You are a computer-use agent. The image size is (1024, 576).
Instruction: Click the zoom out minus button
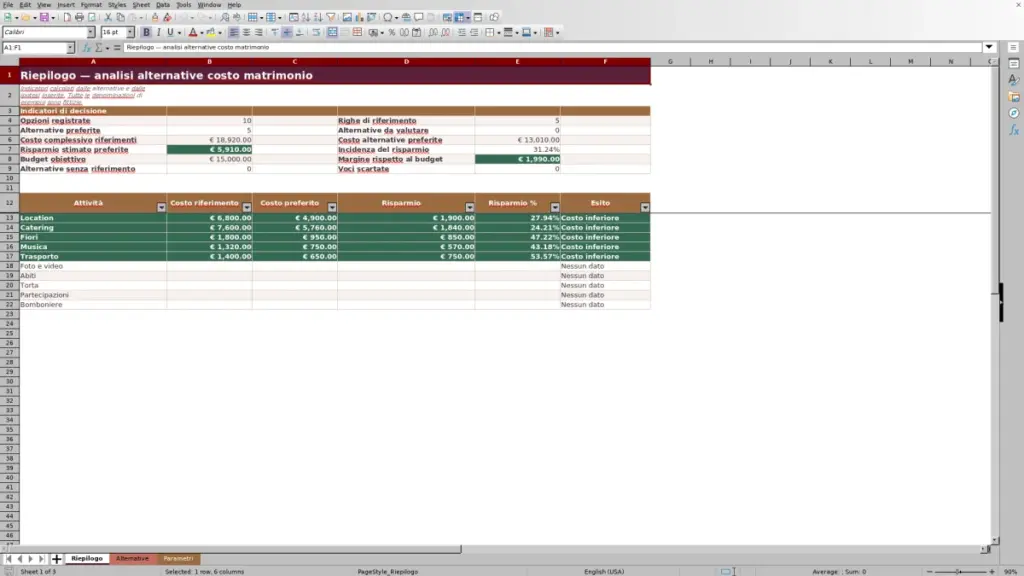coord(929,571)
